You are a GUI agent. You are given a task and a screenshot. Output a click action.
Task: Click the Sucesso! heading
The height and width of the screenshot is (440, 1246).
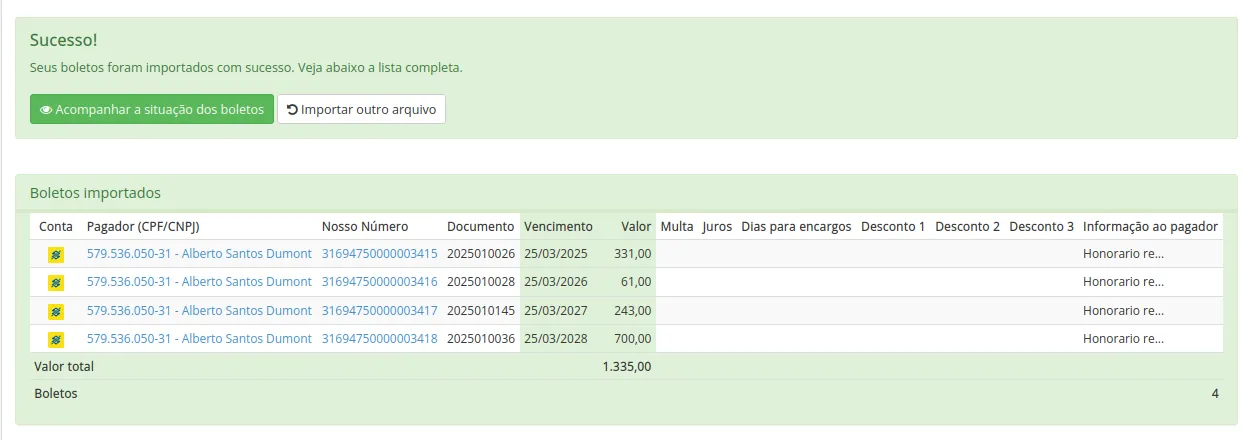(x=63, y=41)
